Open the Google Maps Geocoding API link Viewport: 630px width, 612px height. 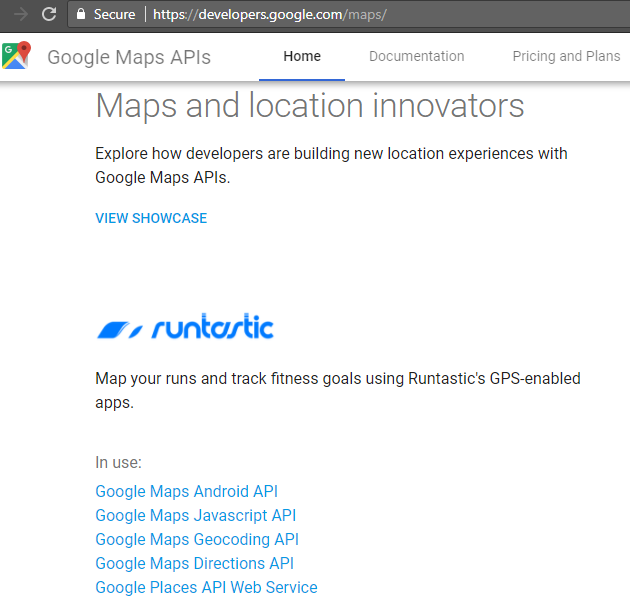(x=197, y=539)
